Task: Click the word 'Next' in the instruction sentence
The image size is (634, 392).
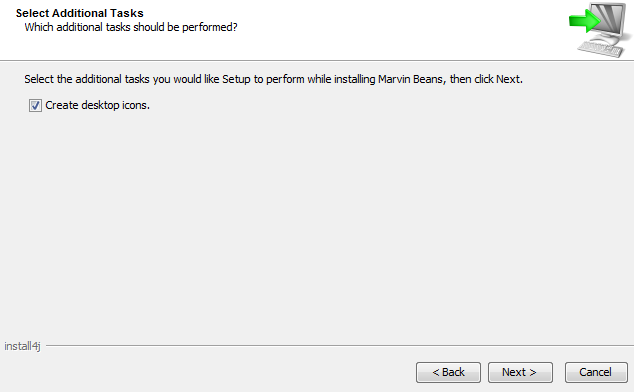Action: pyautogui.click(x=508, y=79)
